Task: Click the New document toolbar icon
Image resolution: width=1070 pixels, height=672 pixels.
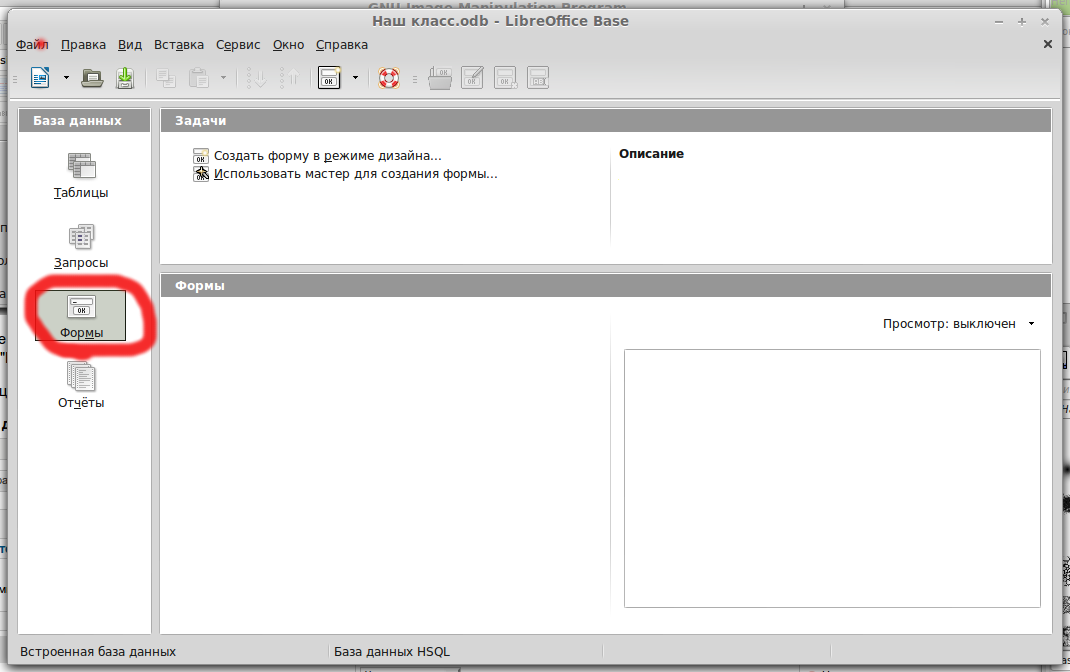Action: [x=40, y=78]
